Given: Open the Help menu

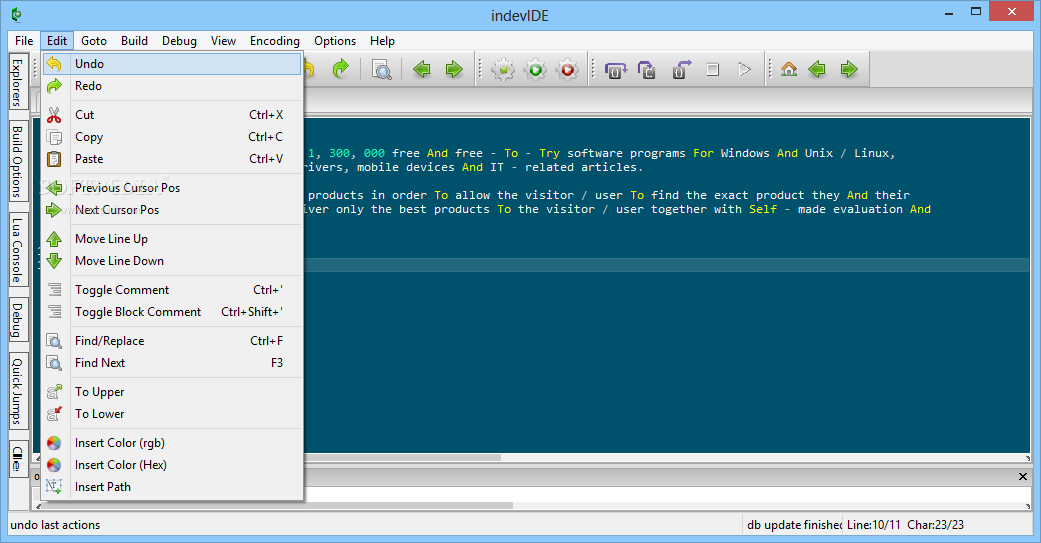Looking at the screenshot, I should pyautogui.click(x=382, y=40).
